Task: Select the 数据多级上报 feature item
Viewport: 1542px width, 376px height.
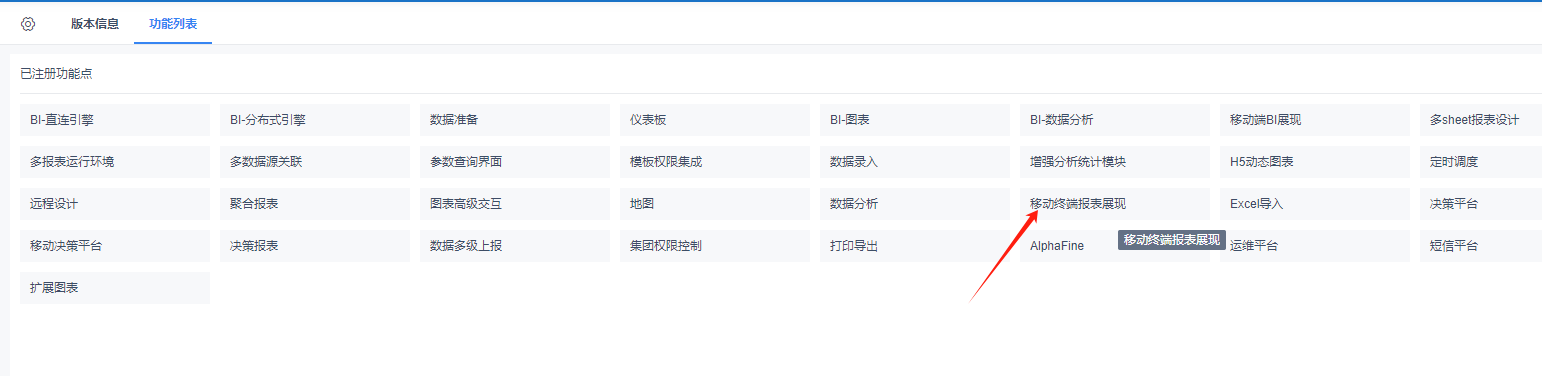Action: [x=515, y=246]
